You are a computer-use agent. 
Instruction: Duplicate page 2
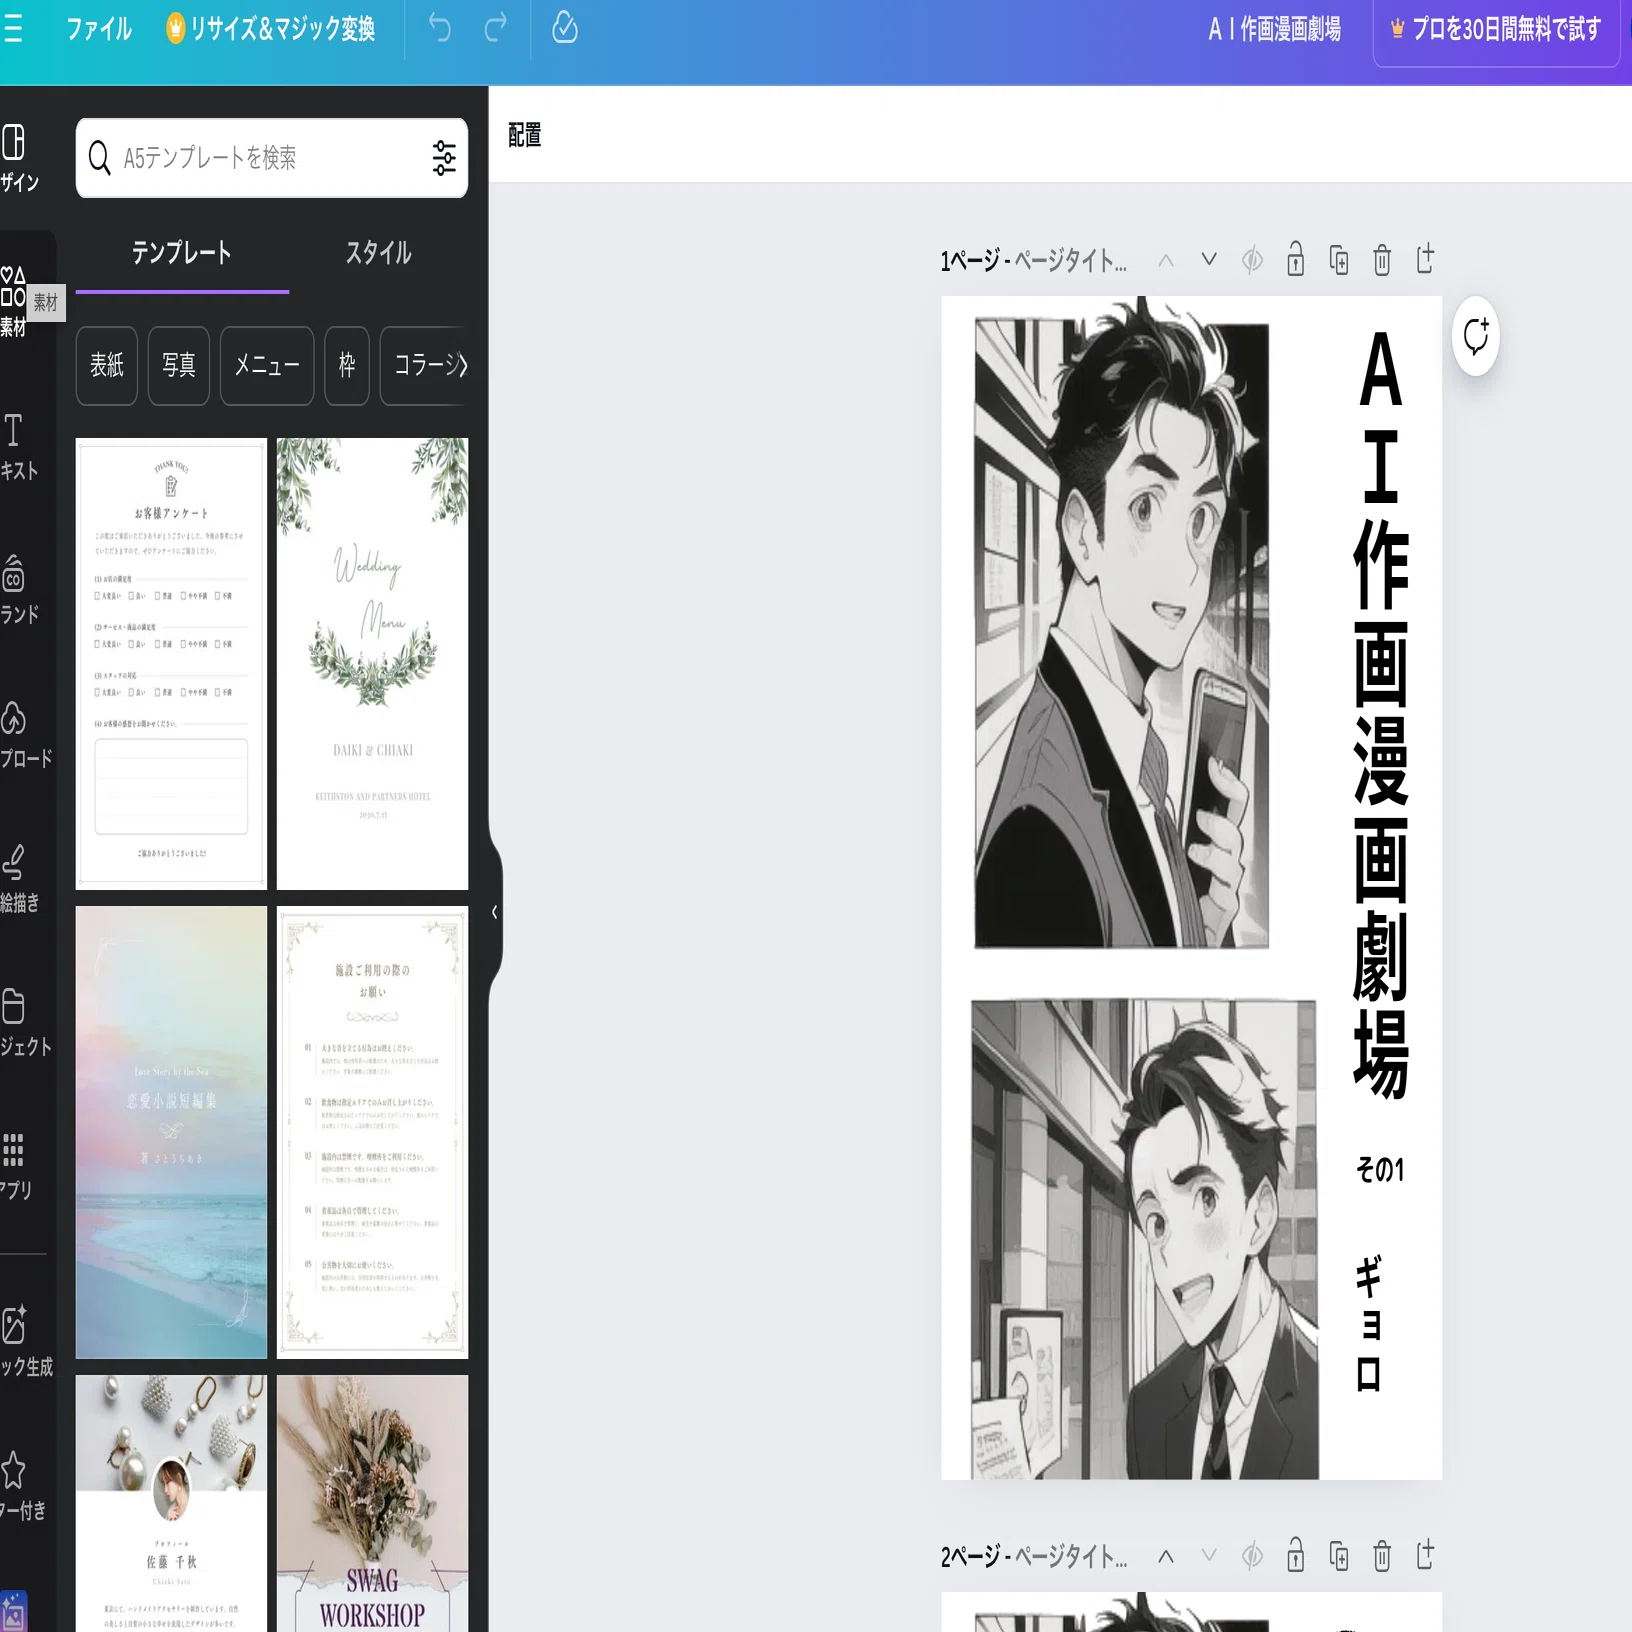1339,1556
